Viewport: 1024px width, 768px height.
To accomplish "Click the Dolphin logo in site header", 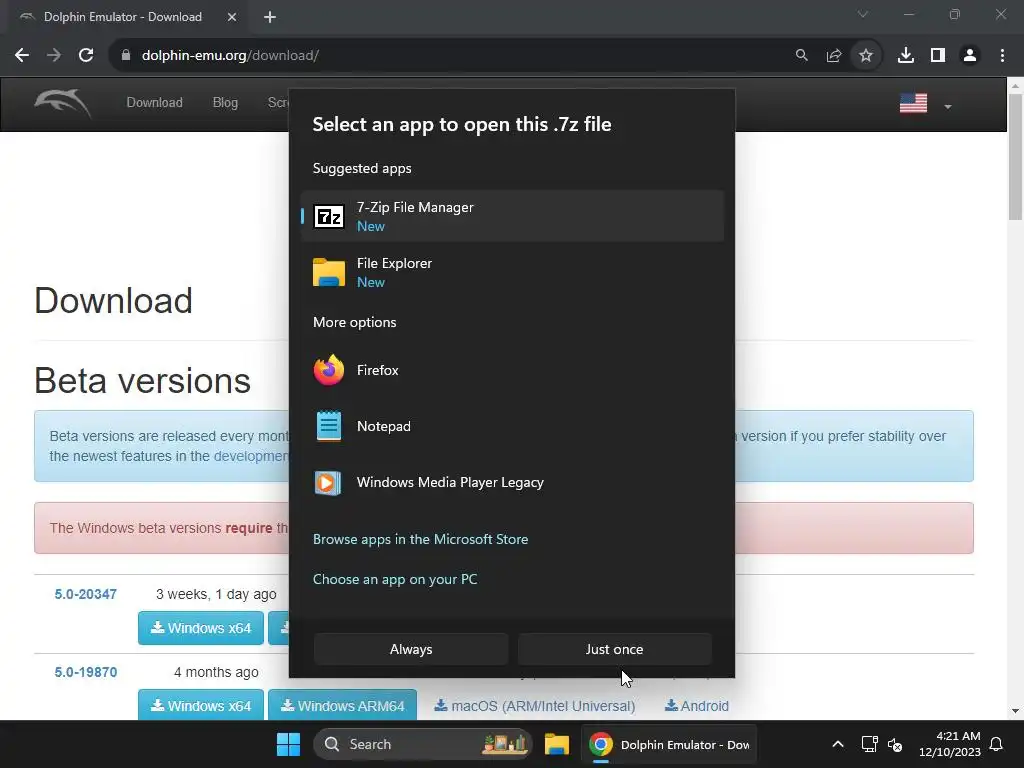I will pyautogui.click(x=63, y=103).
